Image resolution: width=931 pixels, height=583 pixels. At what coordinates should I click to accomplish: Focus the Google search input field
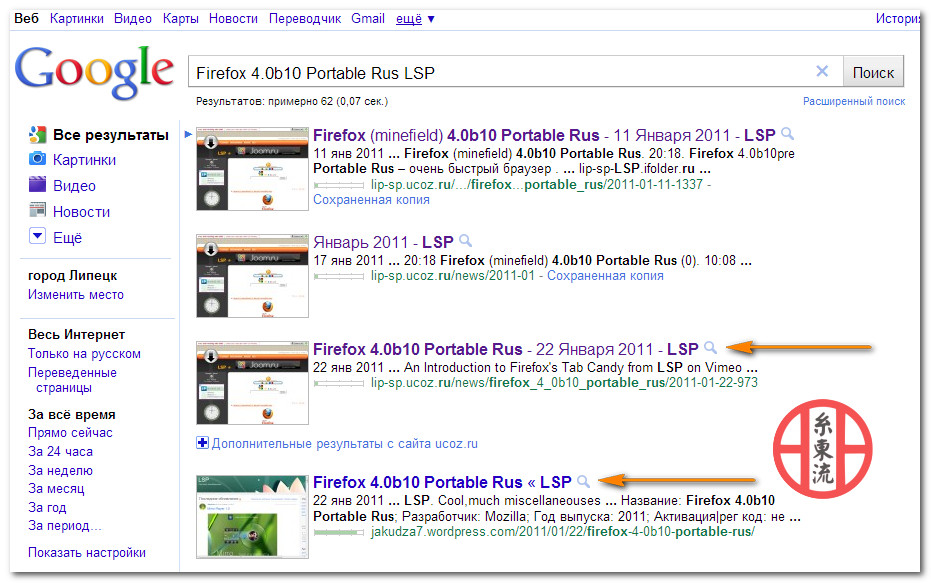click(515, 72)
